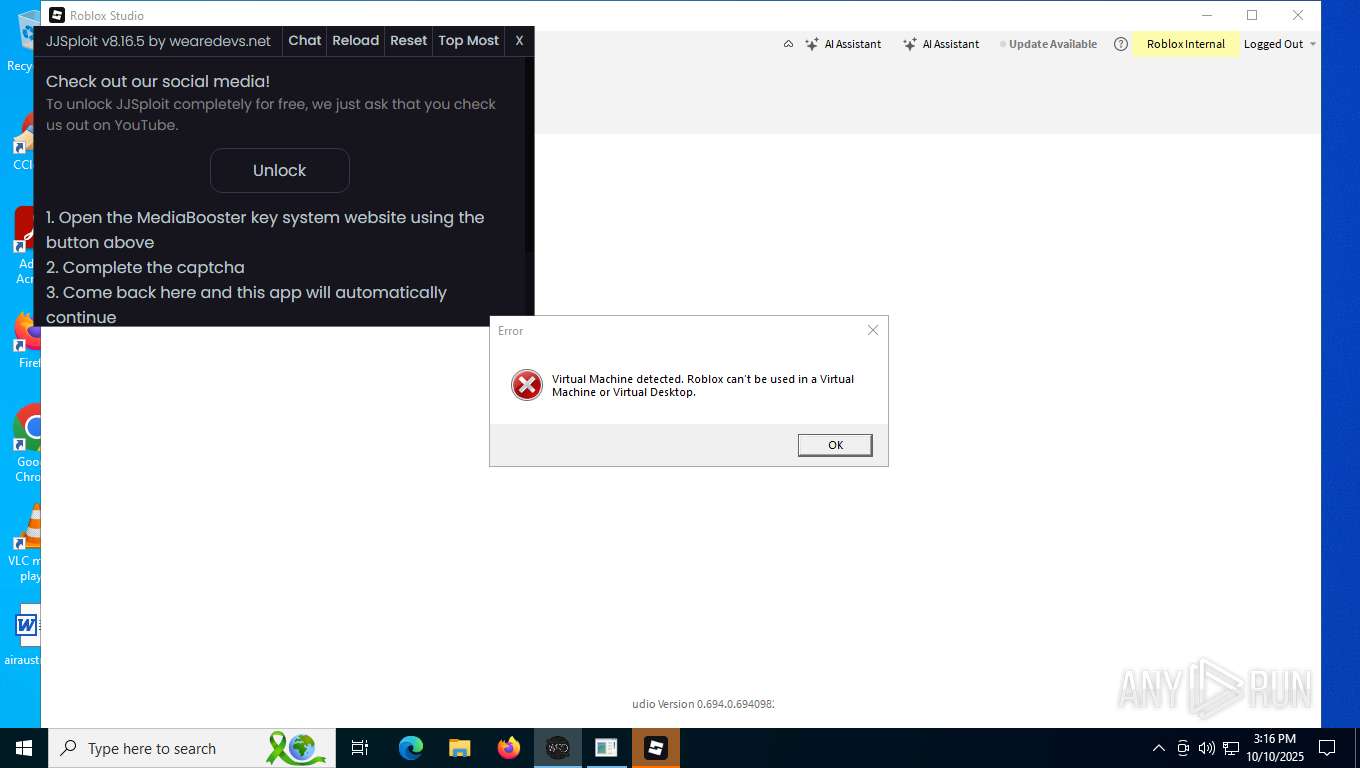Click the red error icon in dialog
Screen dimensions: 1360x768
click(x=527, y=385)
